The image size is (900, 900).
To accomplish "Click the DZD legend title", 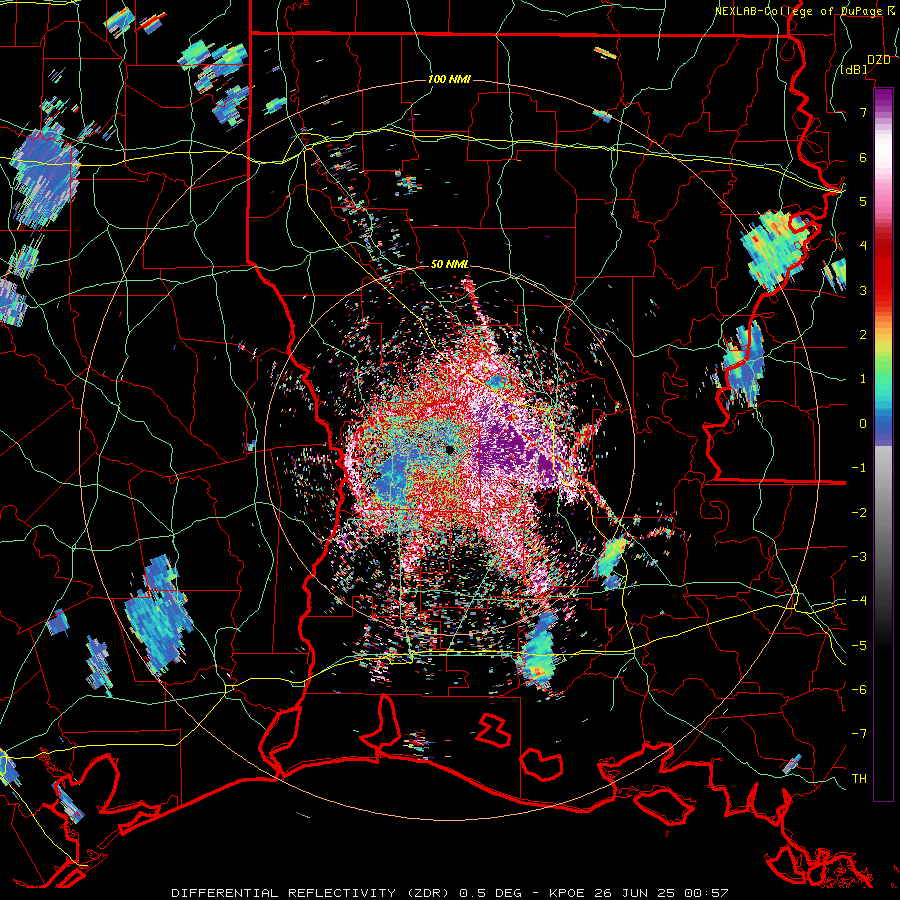I will coord(879,60).
